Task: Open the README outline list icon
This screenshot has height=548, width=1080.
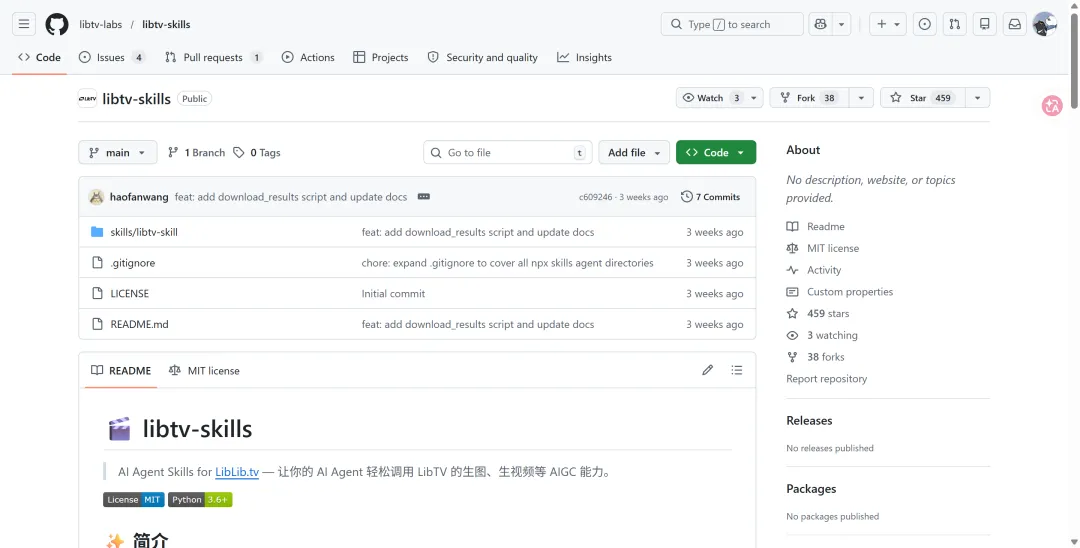Action: coord(737,370)
